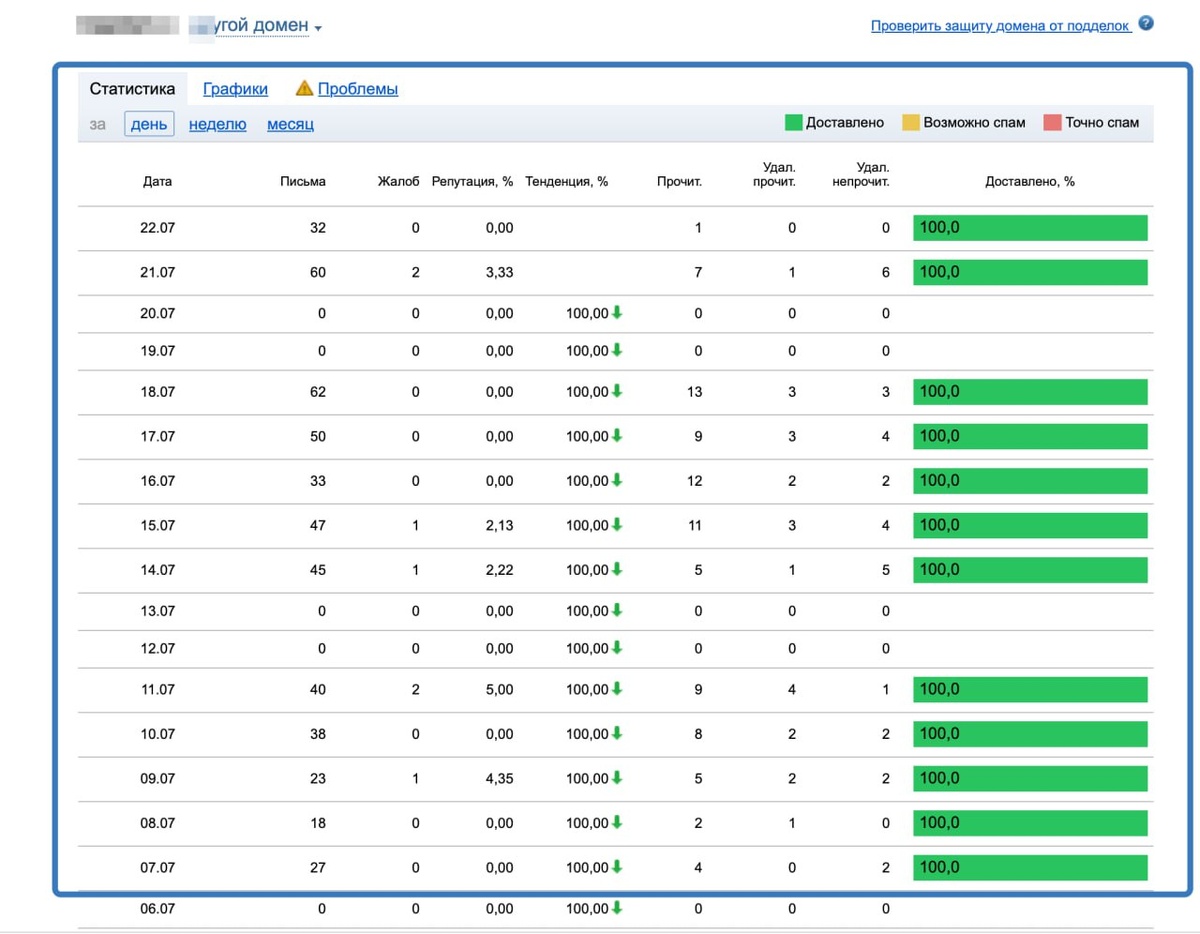Click the green trend arrow for 19.07
The height and width of the screenshot is (934, 1200).
click(617, 350)
